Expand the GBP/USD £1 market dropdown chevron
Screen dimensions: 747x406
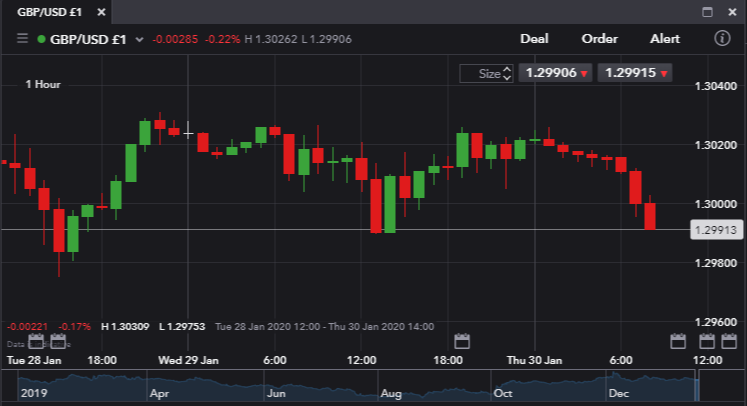point(139,40)
